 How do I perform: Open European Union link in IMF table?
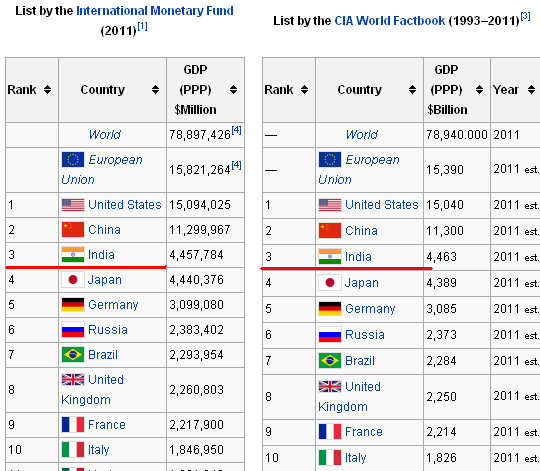(102, 170)
